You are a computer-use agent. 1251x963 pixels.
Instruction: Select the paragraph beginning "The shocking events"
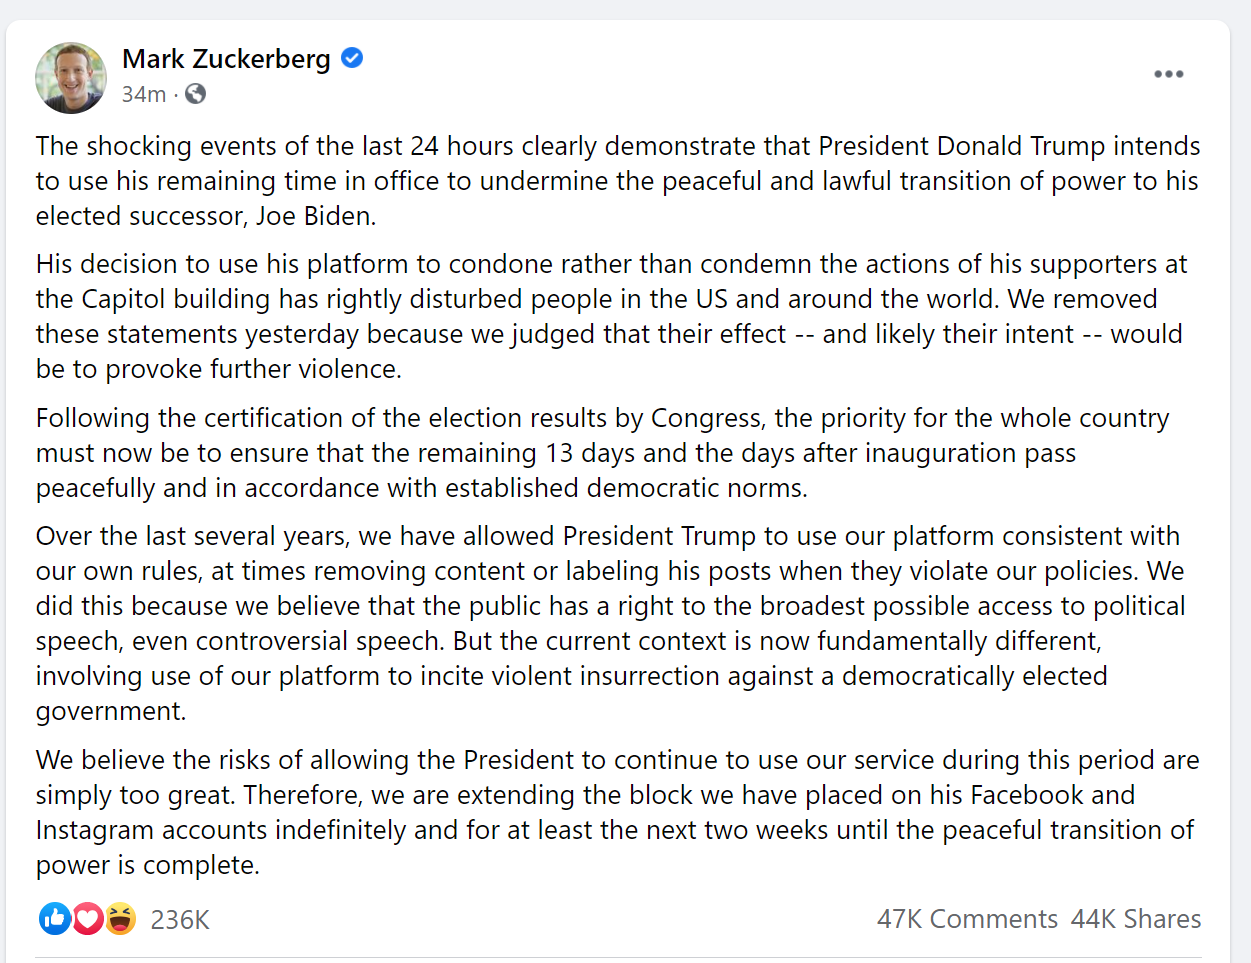618,181
